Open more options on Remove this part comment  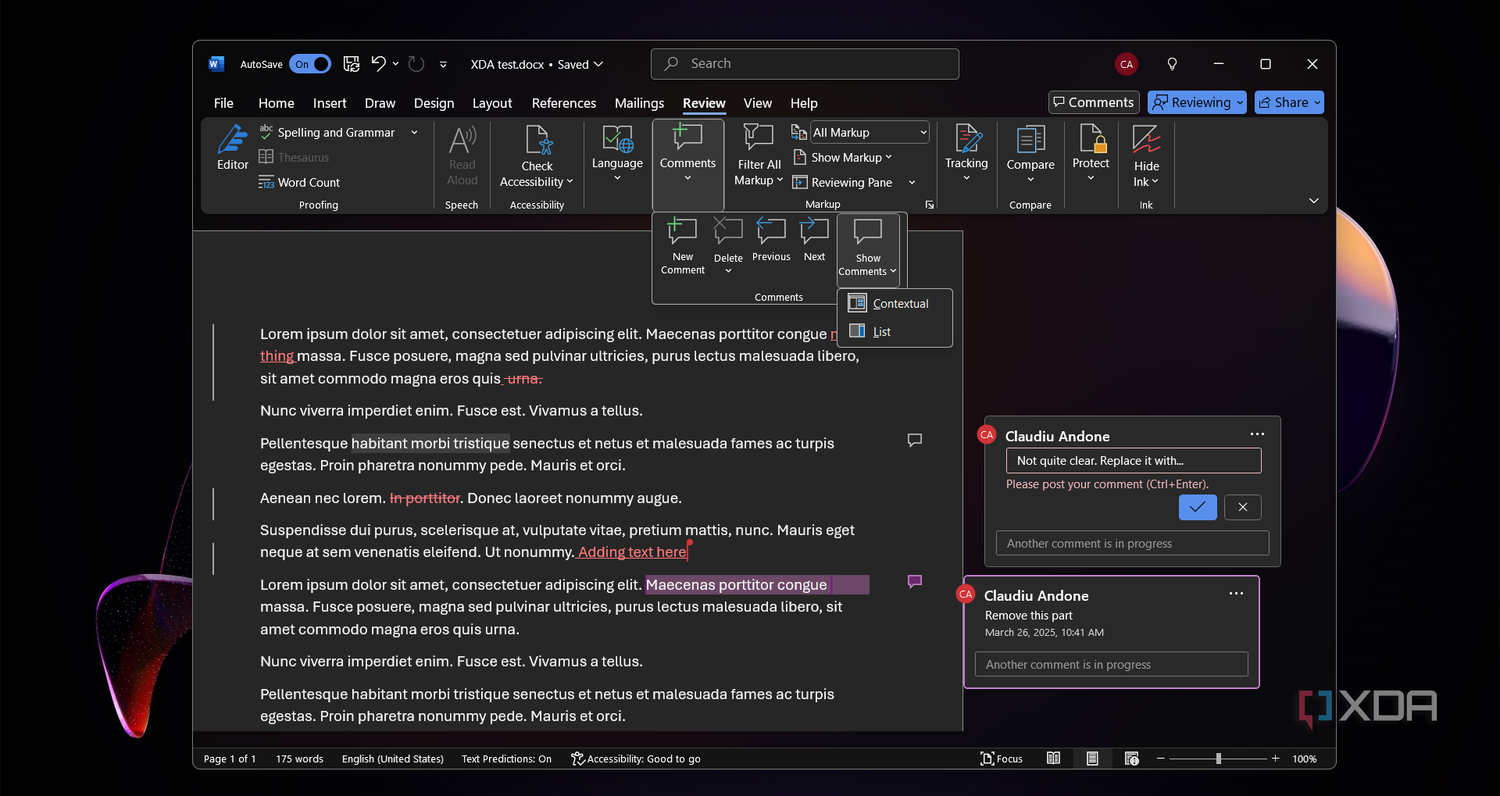pyautogui.click(x=1236, y=593)
